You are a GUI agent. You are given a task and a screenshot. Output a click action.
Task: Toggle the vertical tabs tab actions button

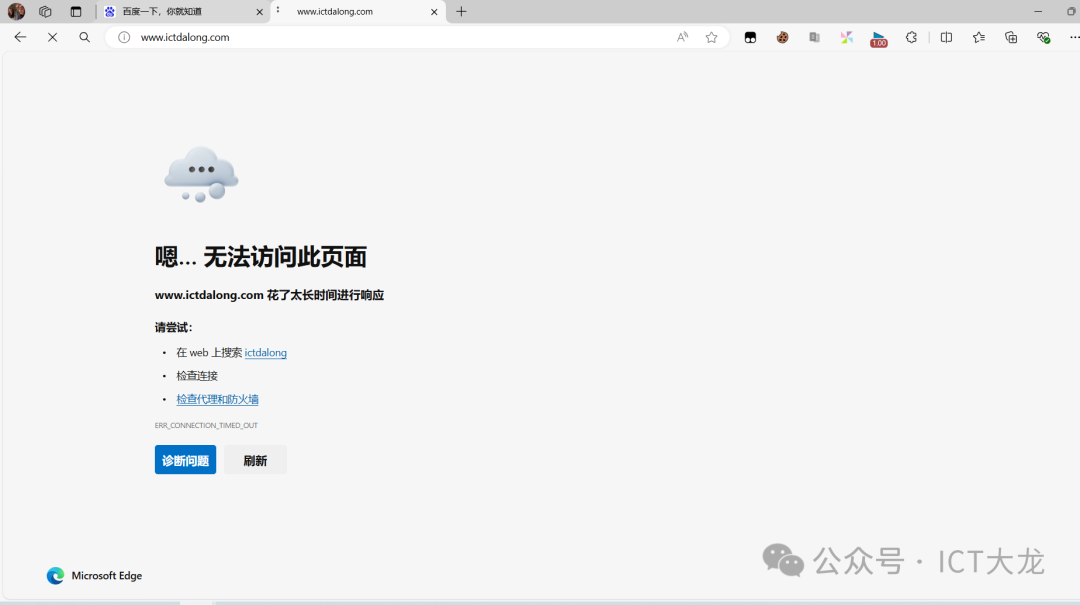(76, 12)
